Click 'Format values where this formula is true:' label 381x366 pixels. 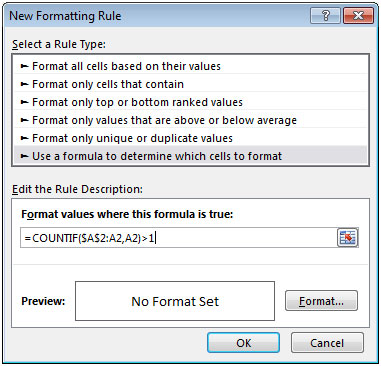pos(127,214)
